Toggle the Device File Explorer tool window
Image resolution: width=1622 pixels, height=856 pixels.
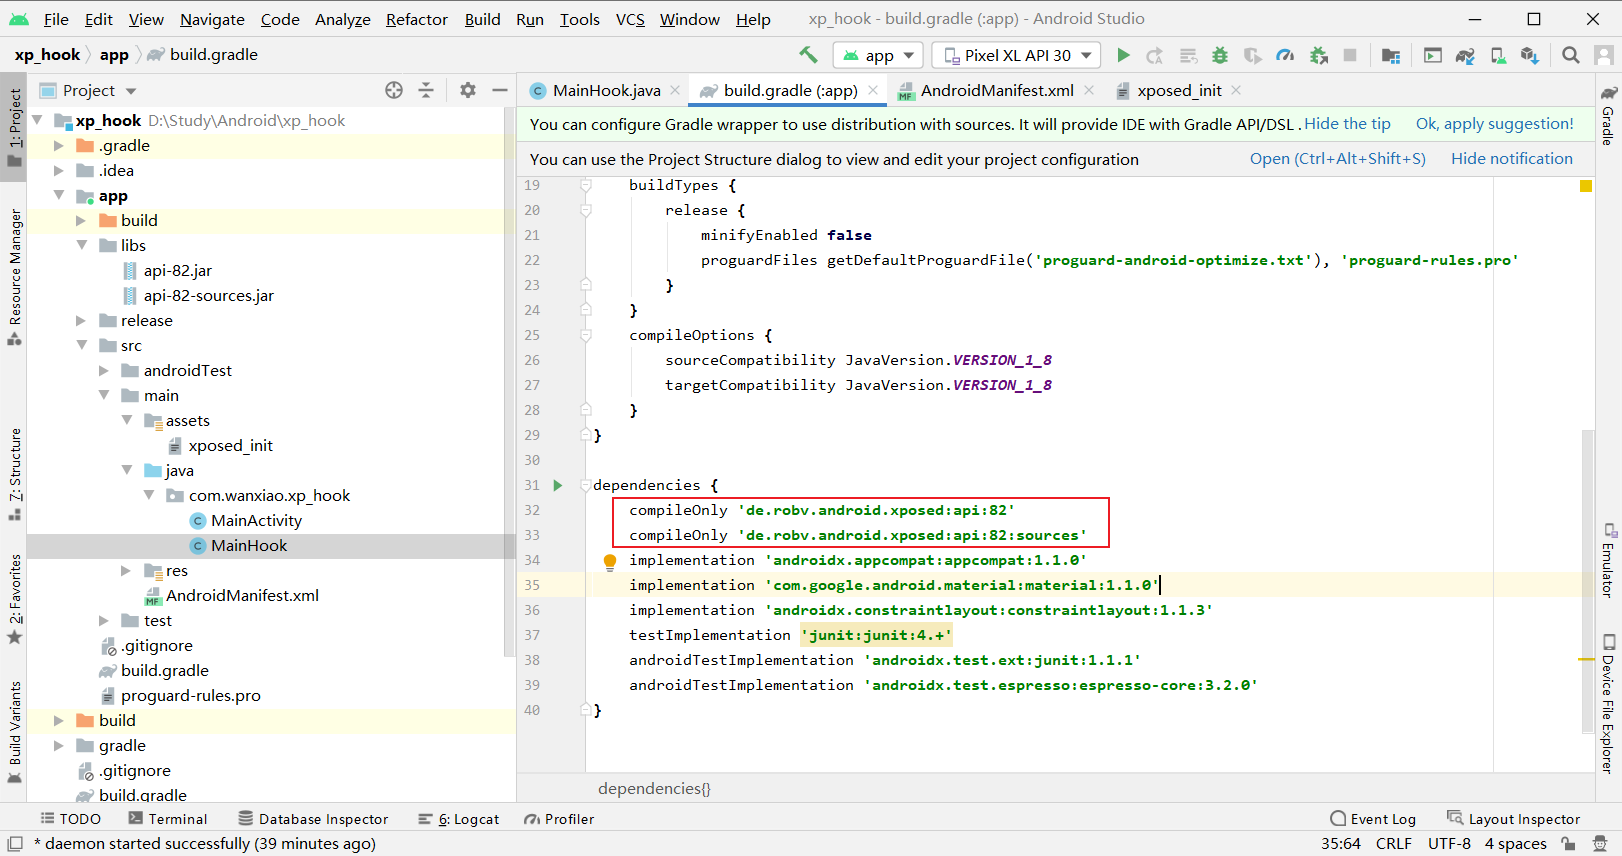[1608, 703]
